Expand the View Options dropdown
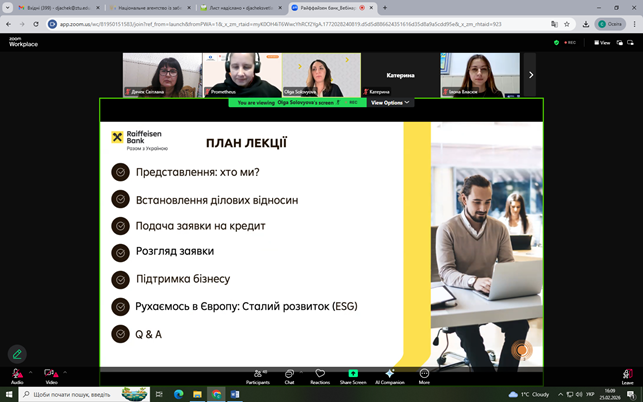The image size is (643, 402). (x=391, y=102)
